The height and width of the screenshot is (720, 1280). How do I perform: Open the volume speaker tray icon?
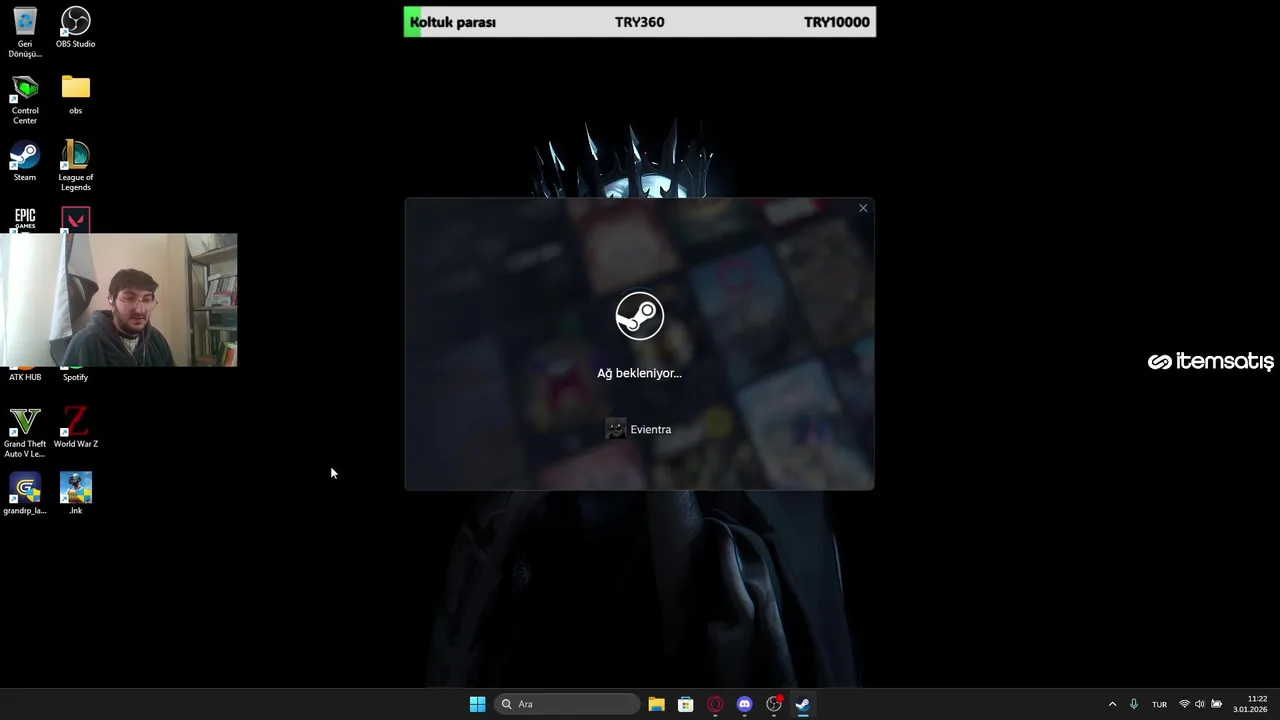(1200, 704)
